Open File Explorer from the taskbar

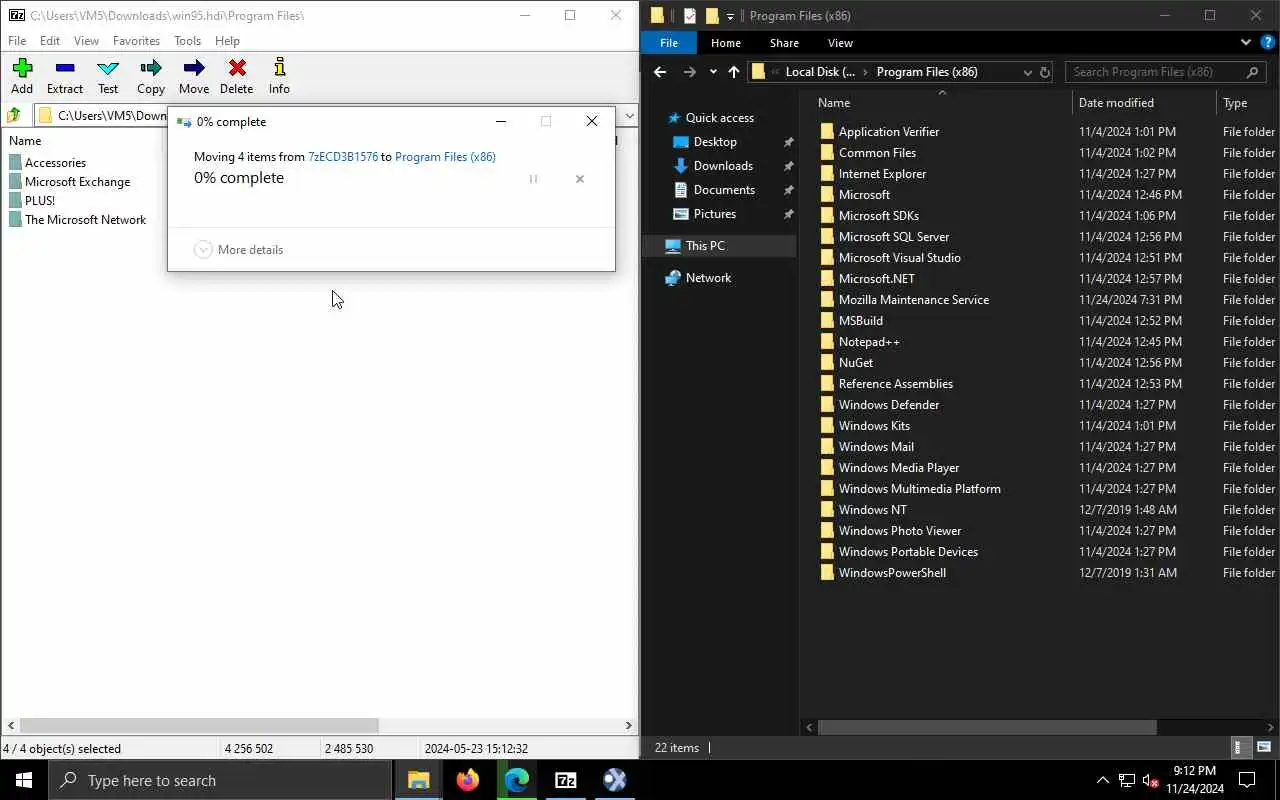pyautogui.click(x=418, y=780)
